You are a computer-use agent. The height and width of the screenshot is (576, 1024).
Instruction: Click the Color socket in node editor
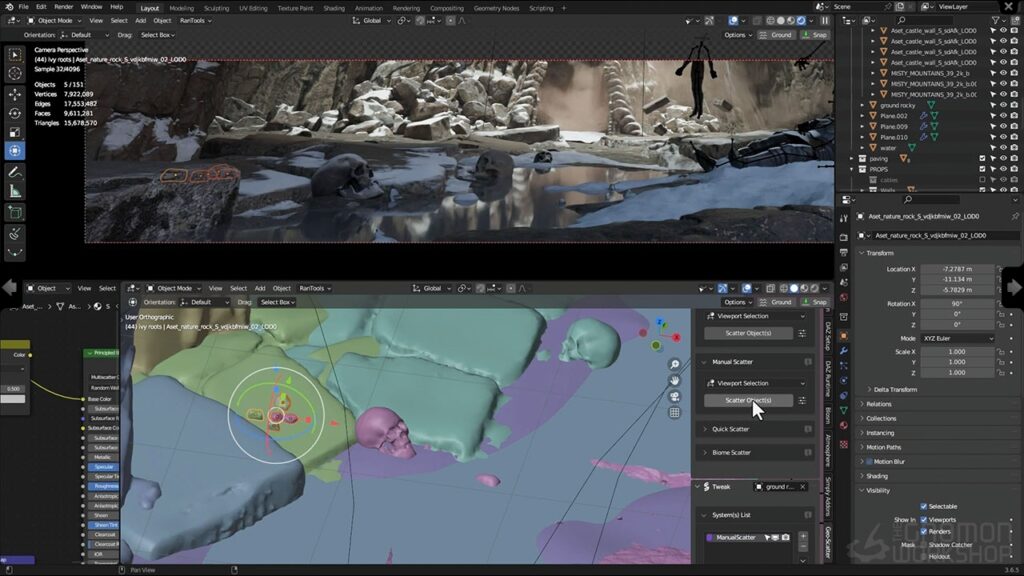pyautogui.click(x=30, y=355)
